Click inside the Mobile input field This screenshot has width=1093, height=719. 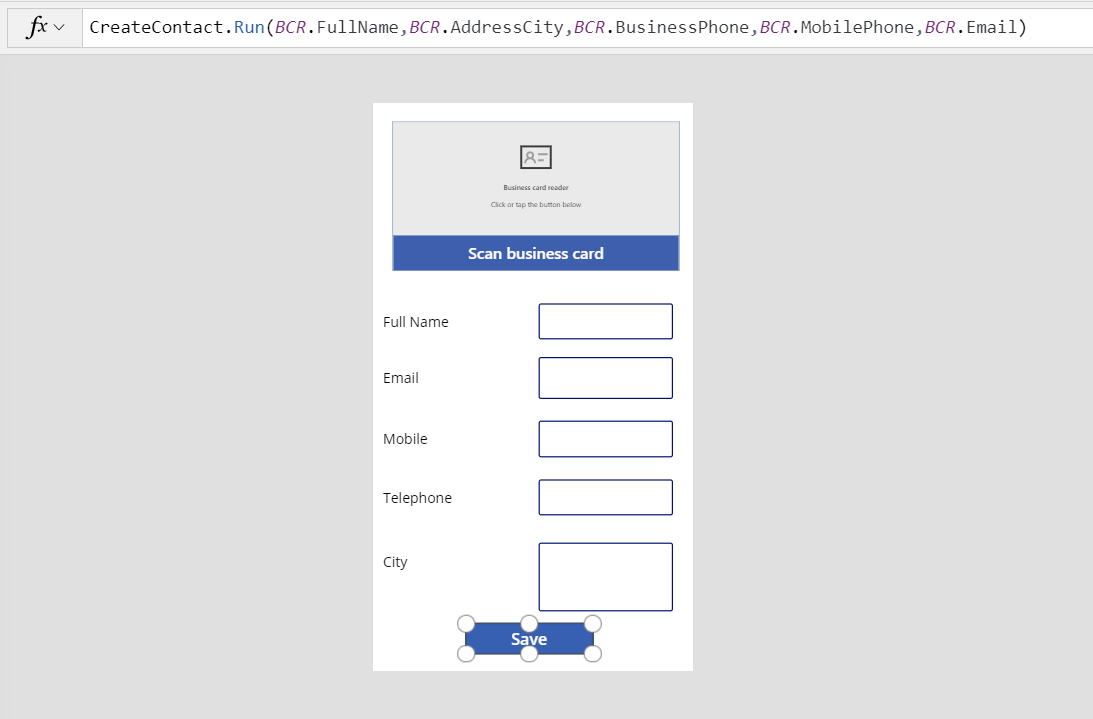tap(605, 438)
